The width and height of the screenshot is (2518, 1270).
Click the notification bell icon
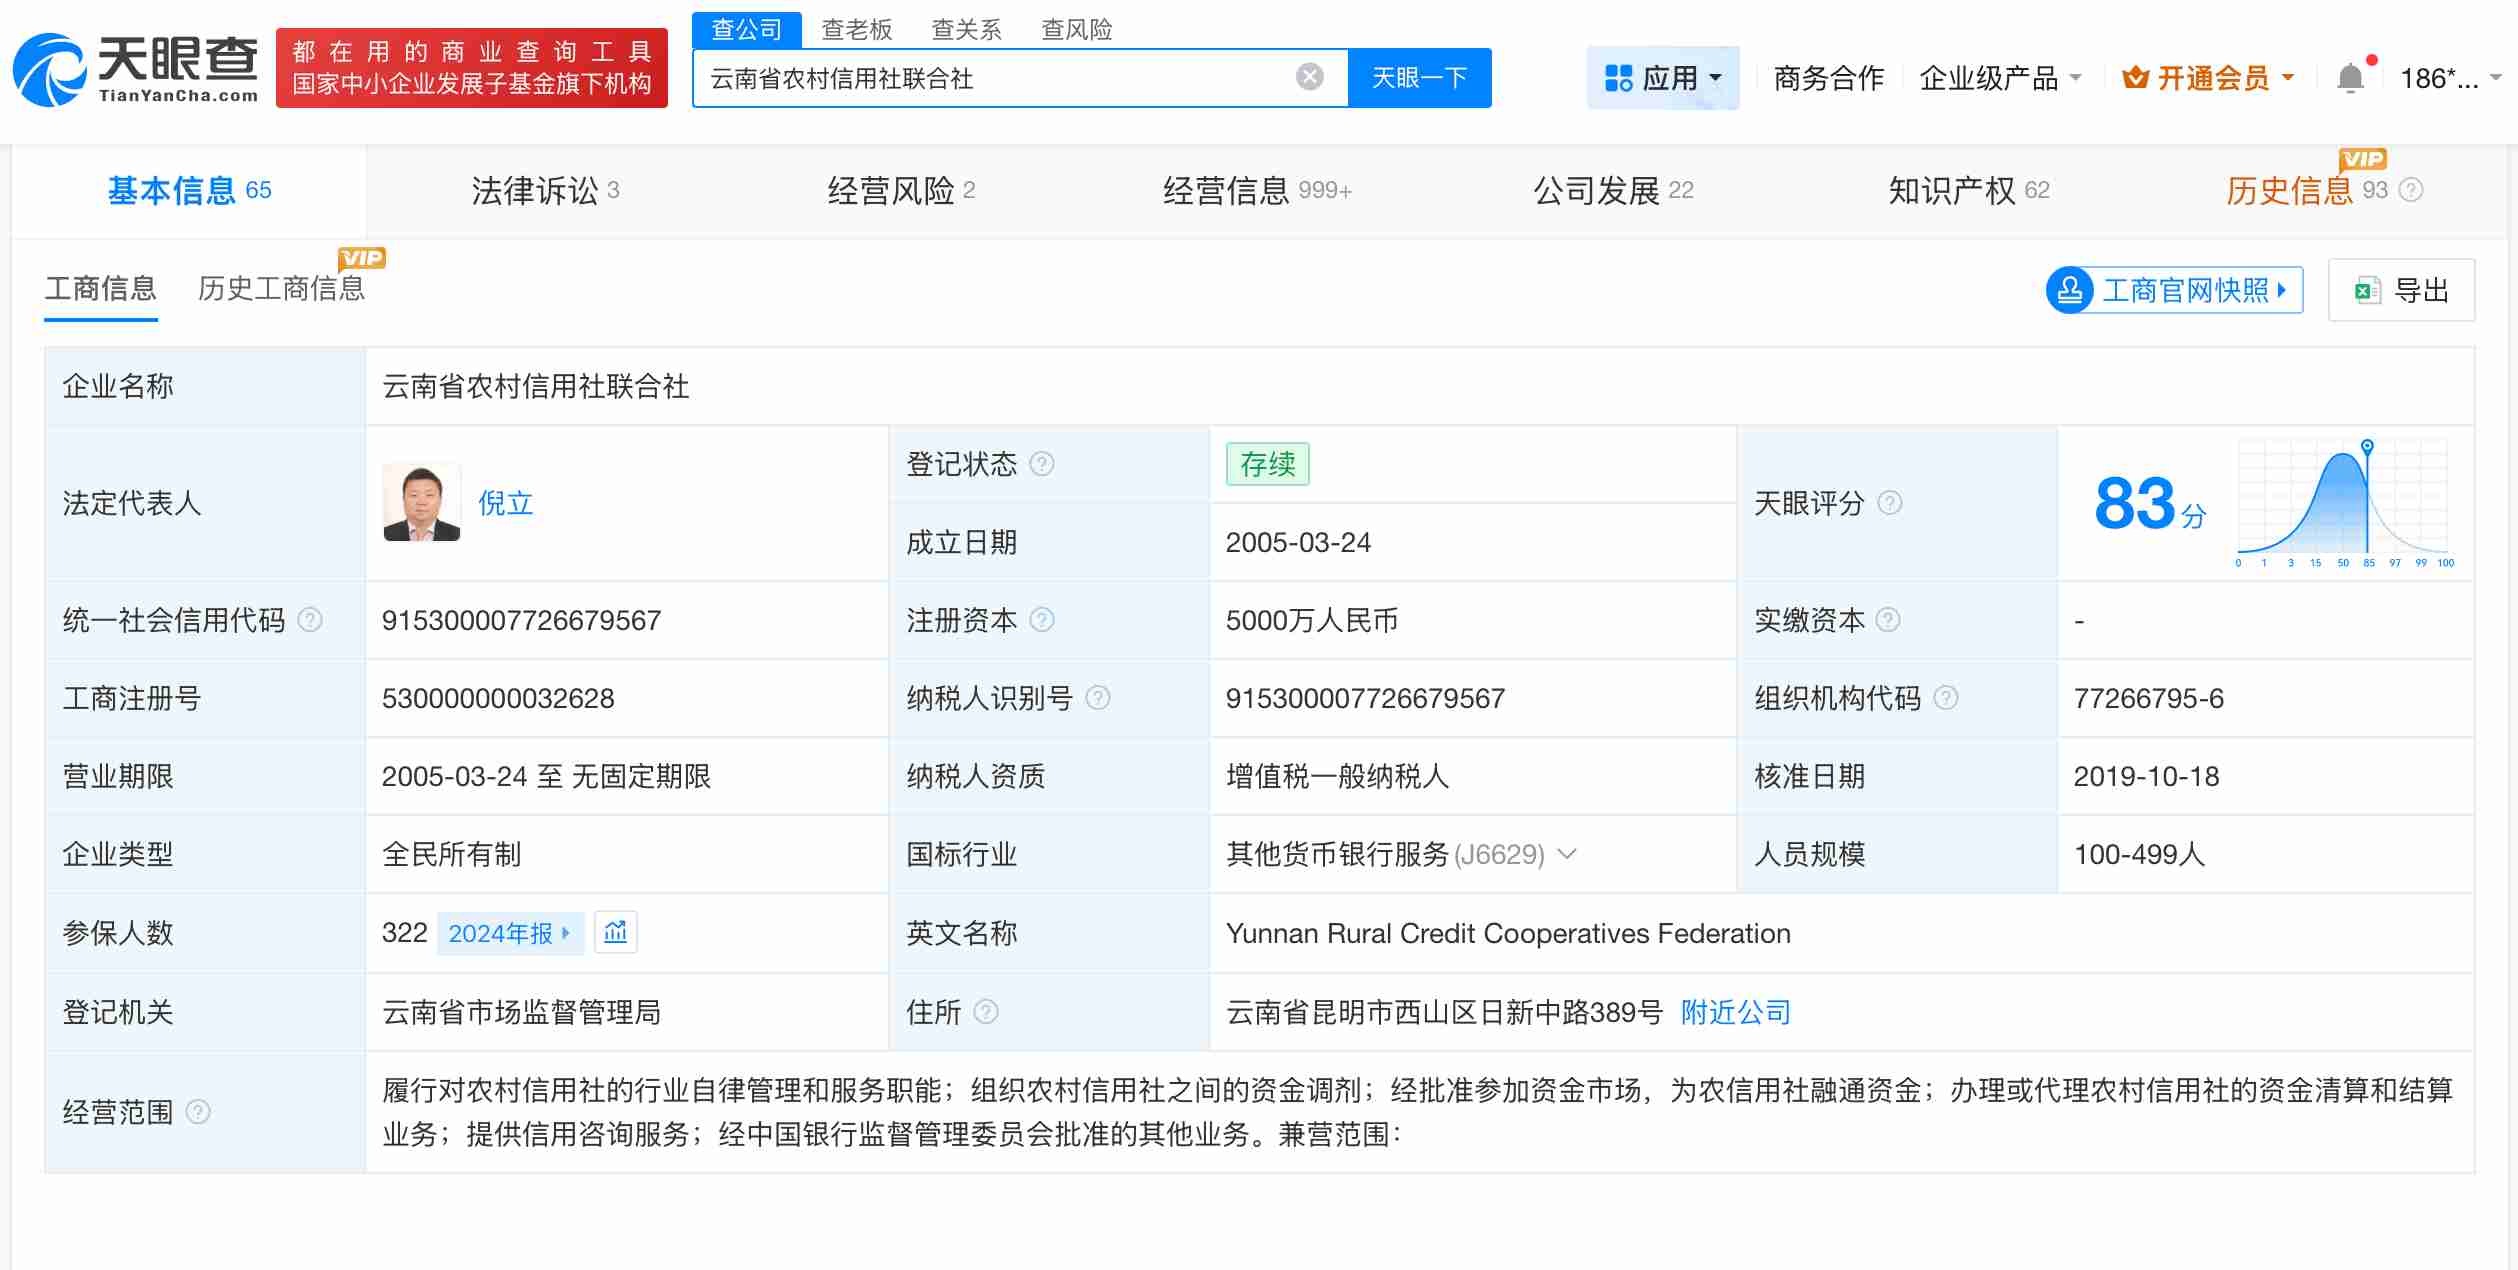(2352, 77)
